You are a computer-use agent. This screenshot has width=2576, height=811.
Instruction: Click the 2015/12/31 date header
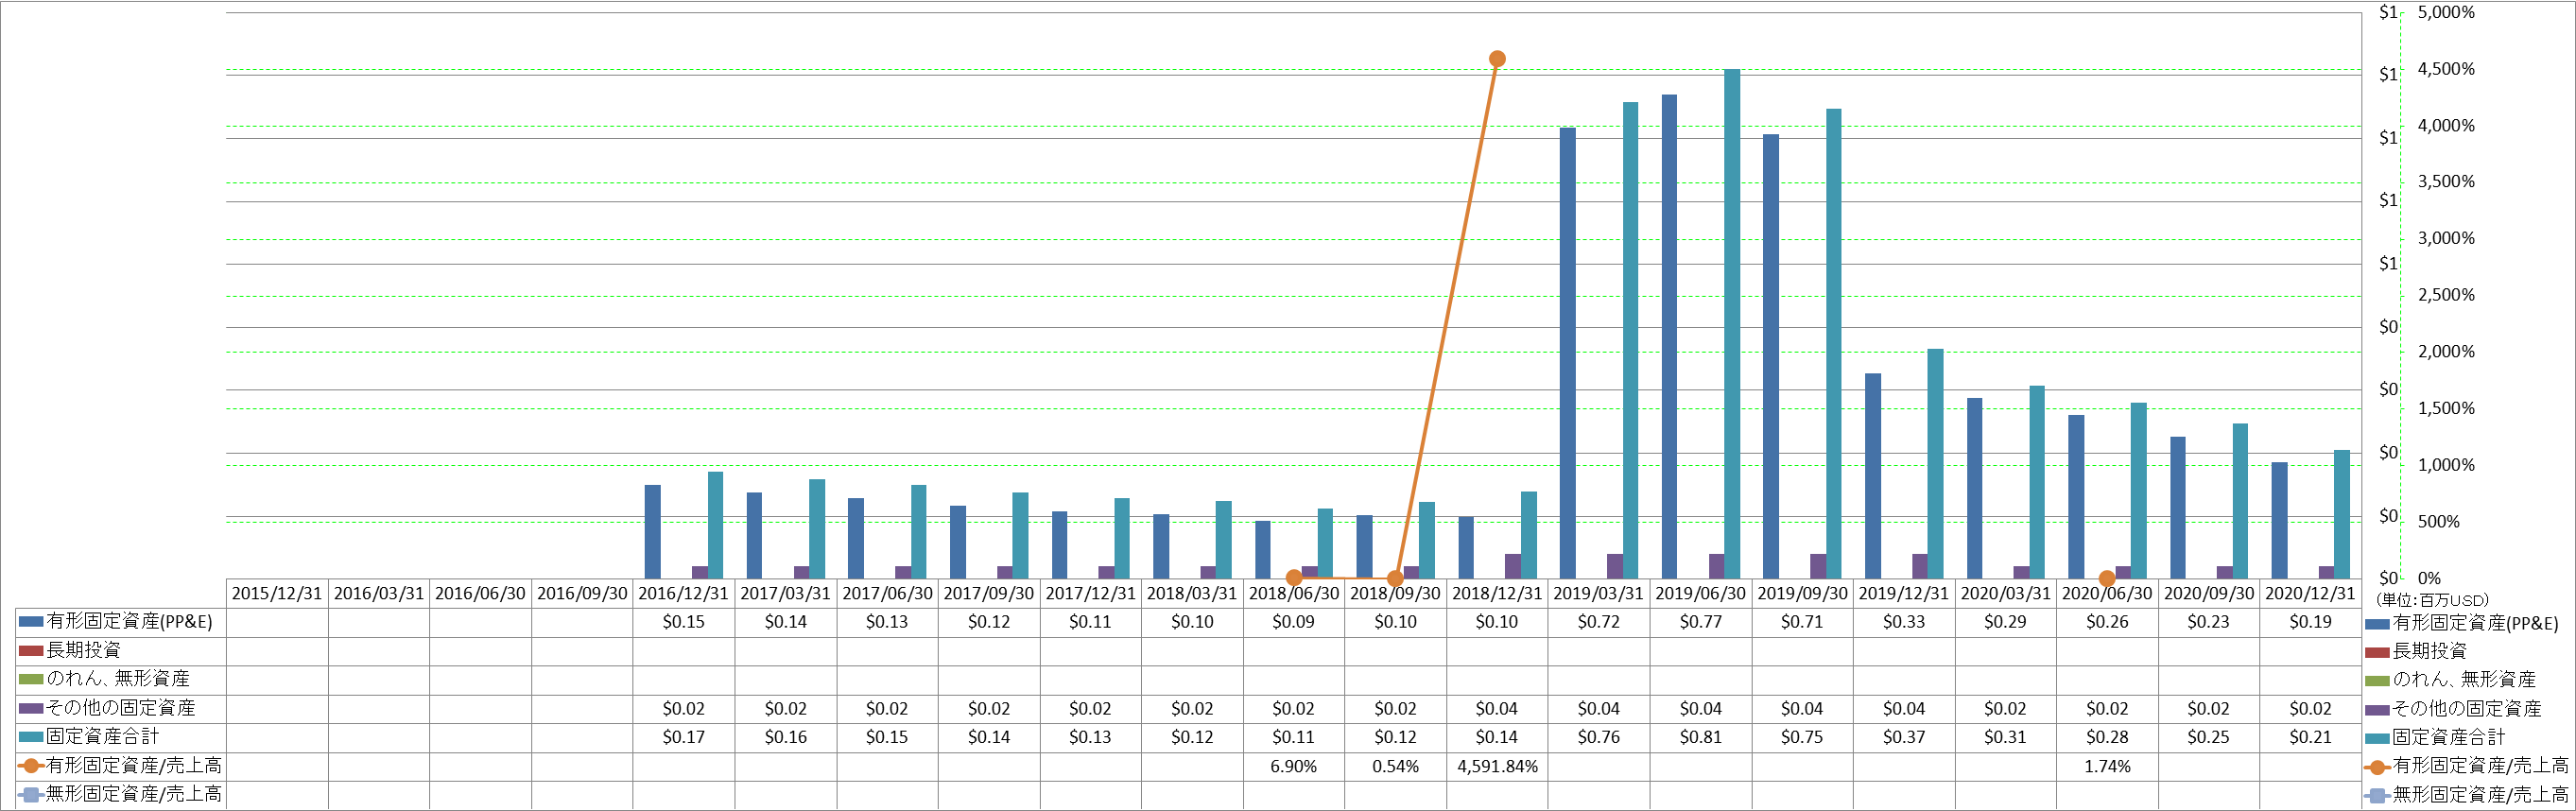click(x=277, y=593)
